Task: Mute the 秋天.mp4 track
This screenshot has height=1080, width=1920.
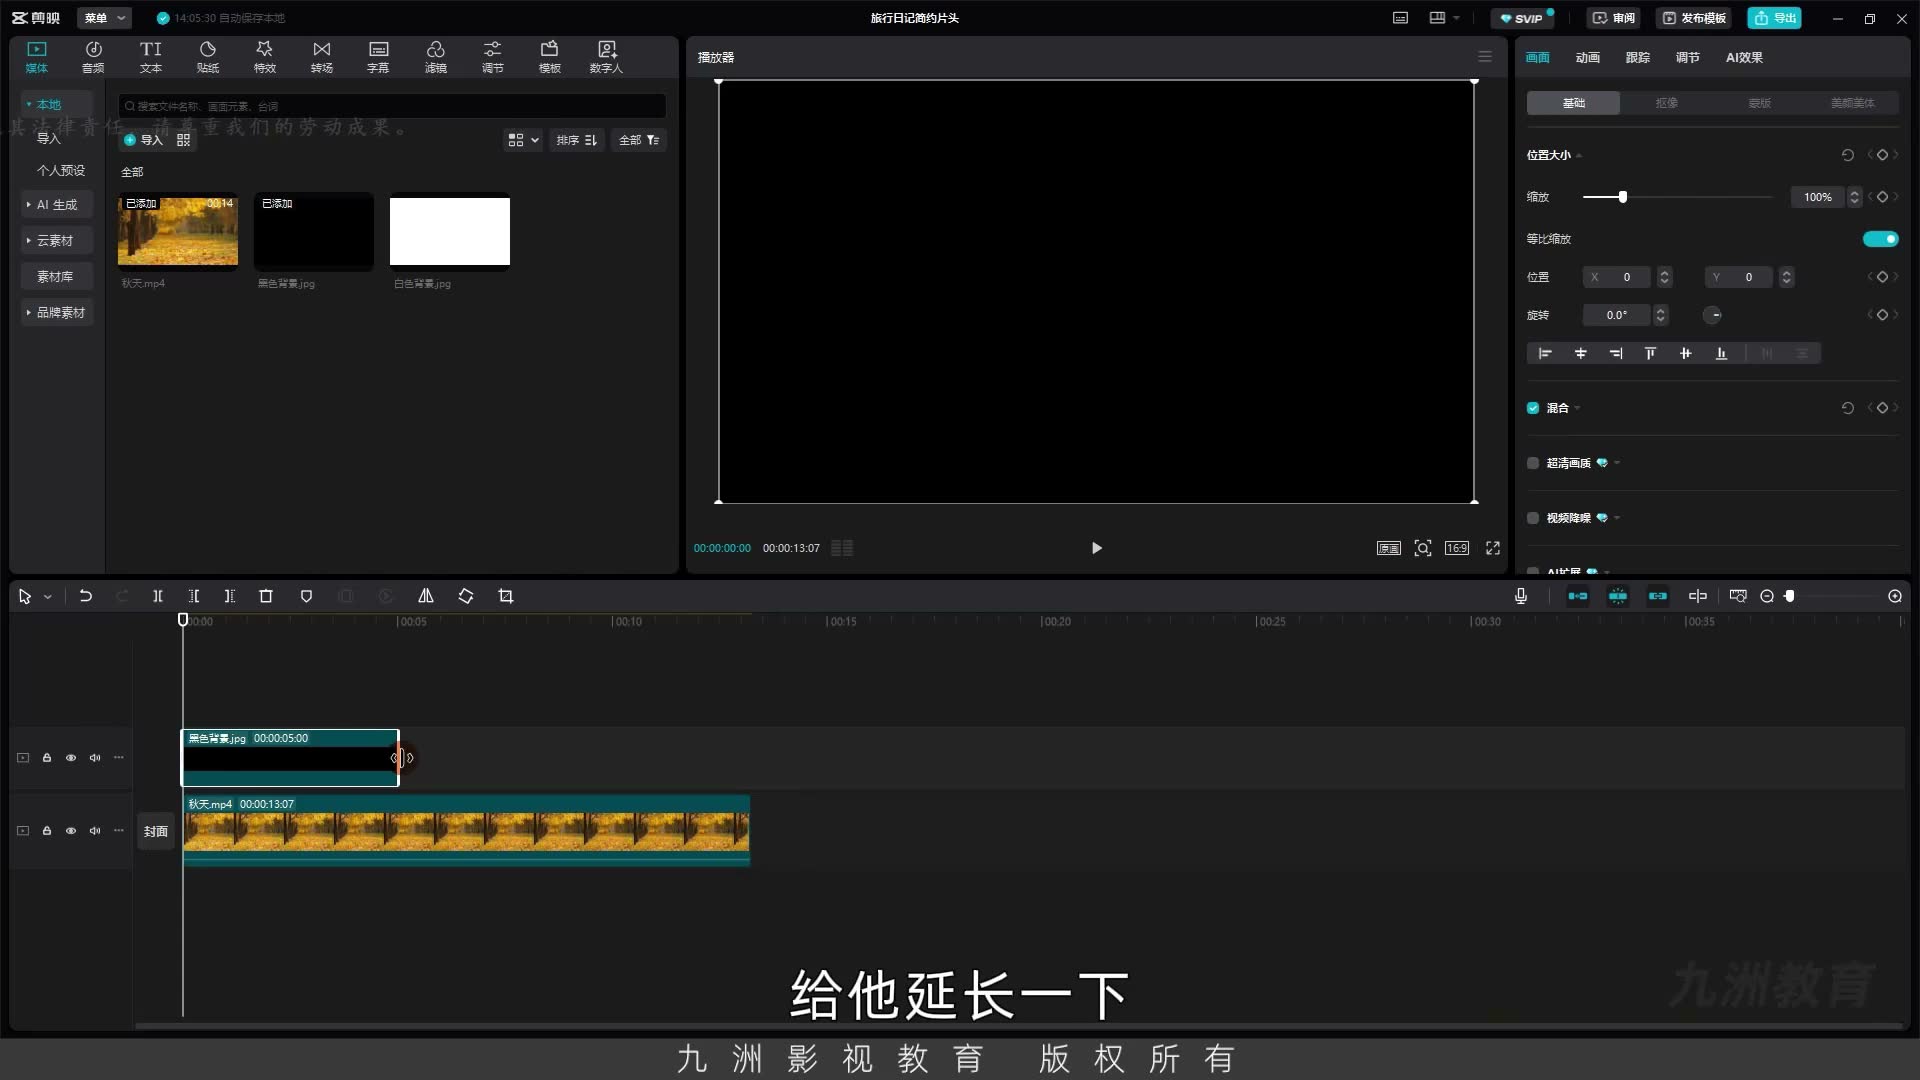Action: tap(95, 831)
